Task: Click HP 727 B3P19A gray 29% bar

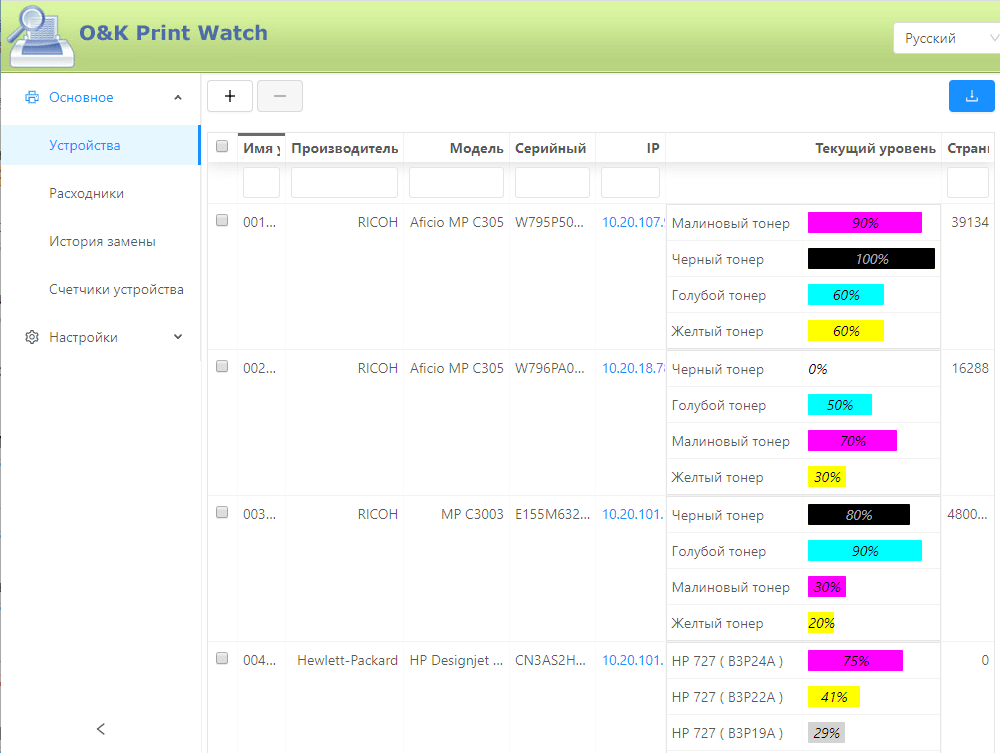Action: [827, 733]
